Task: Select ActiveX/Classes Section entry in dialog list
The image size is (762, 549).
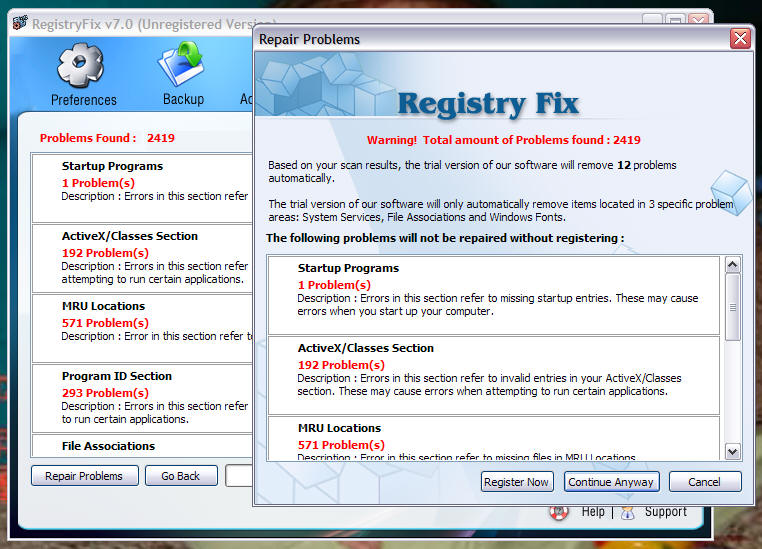Action: [494, 375]
